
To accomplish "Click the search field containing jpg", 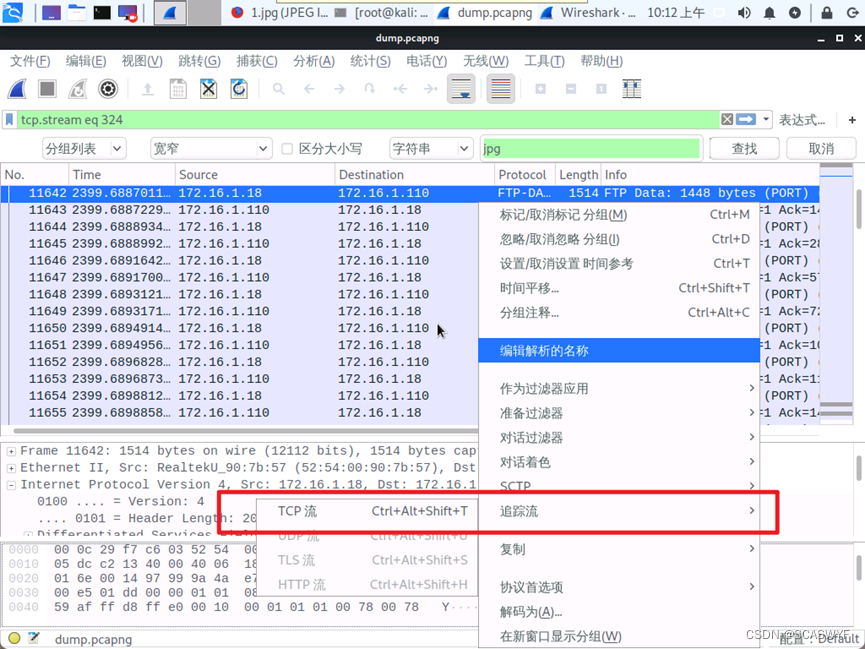I will pyautogui.click(x=591, y=148).
